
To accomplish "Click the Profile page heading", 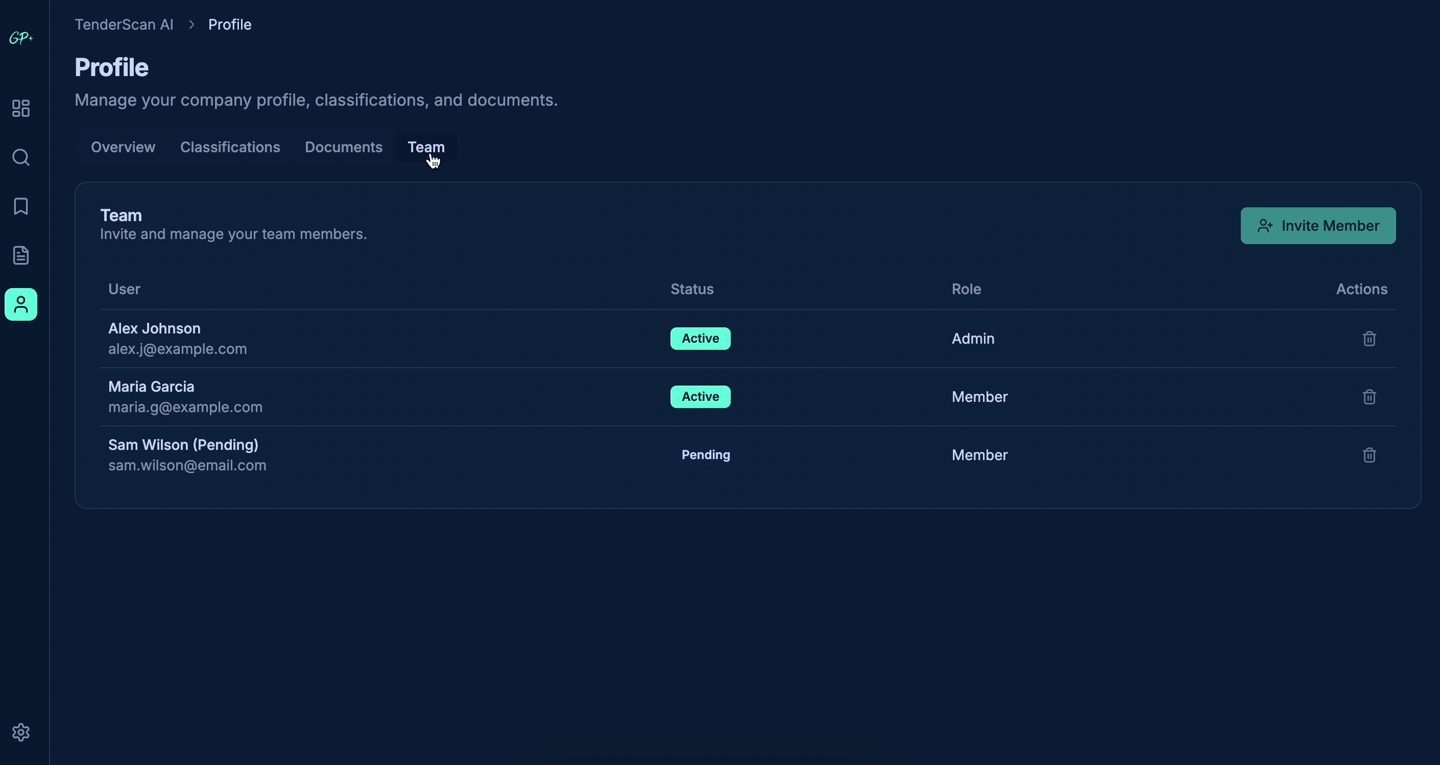I will [x=111, y=67].
